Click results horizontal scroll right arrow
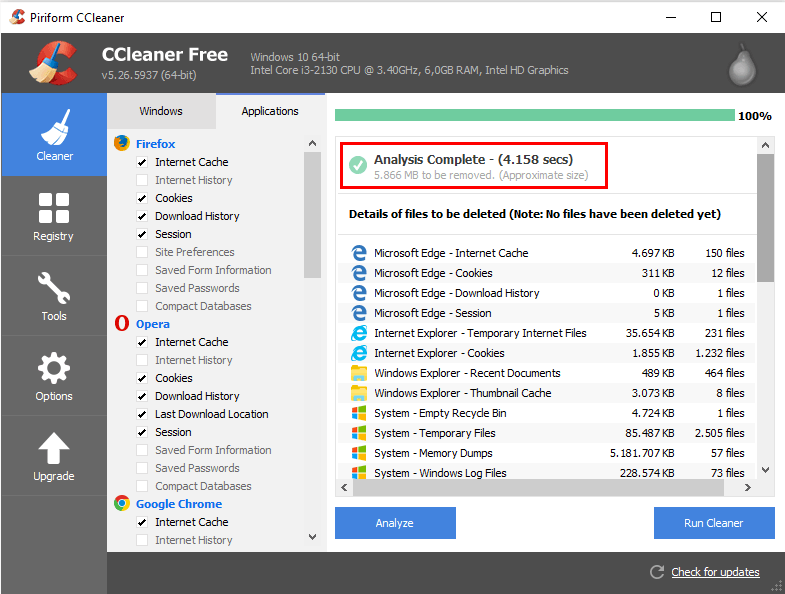The height and width of the screenshot is (594, 785). pos(747,487)
